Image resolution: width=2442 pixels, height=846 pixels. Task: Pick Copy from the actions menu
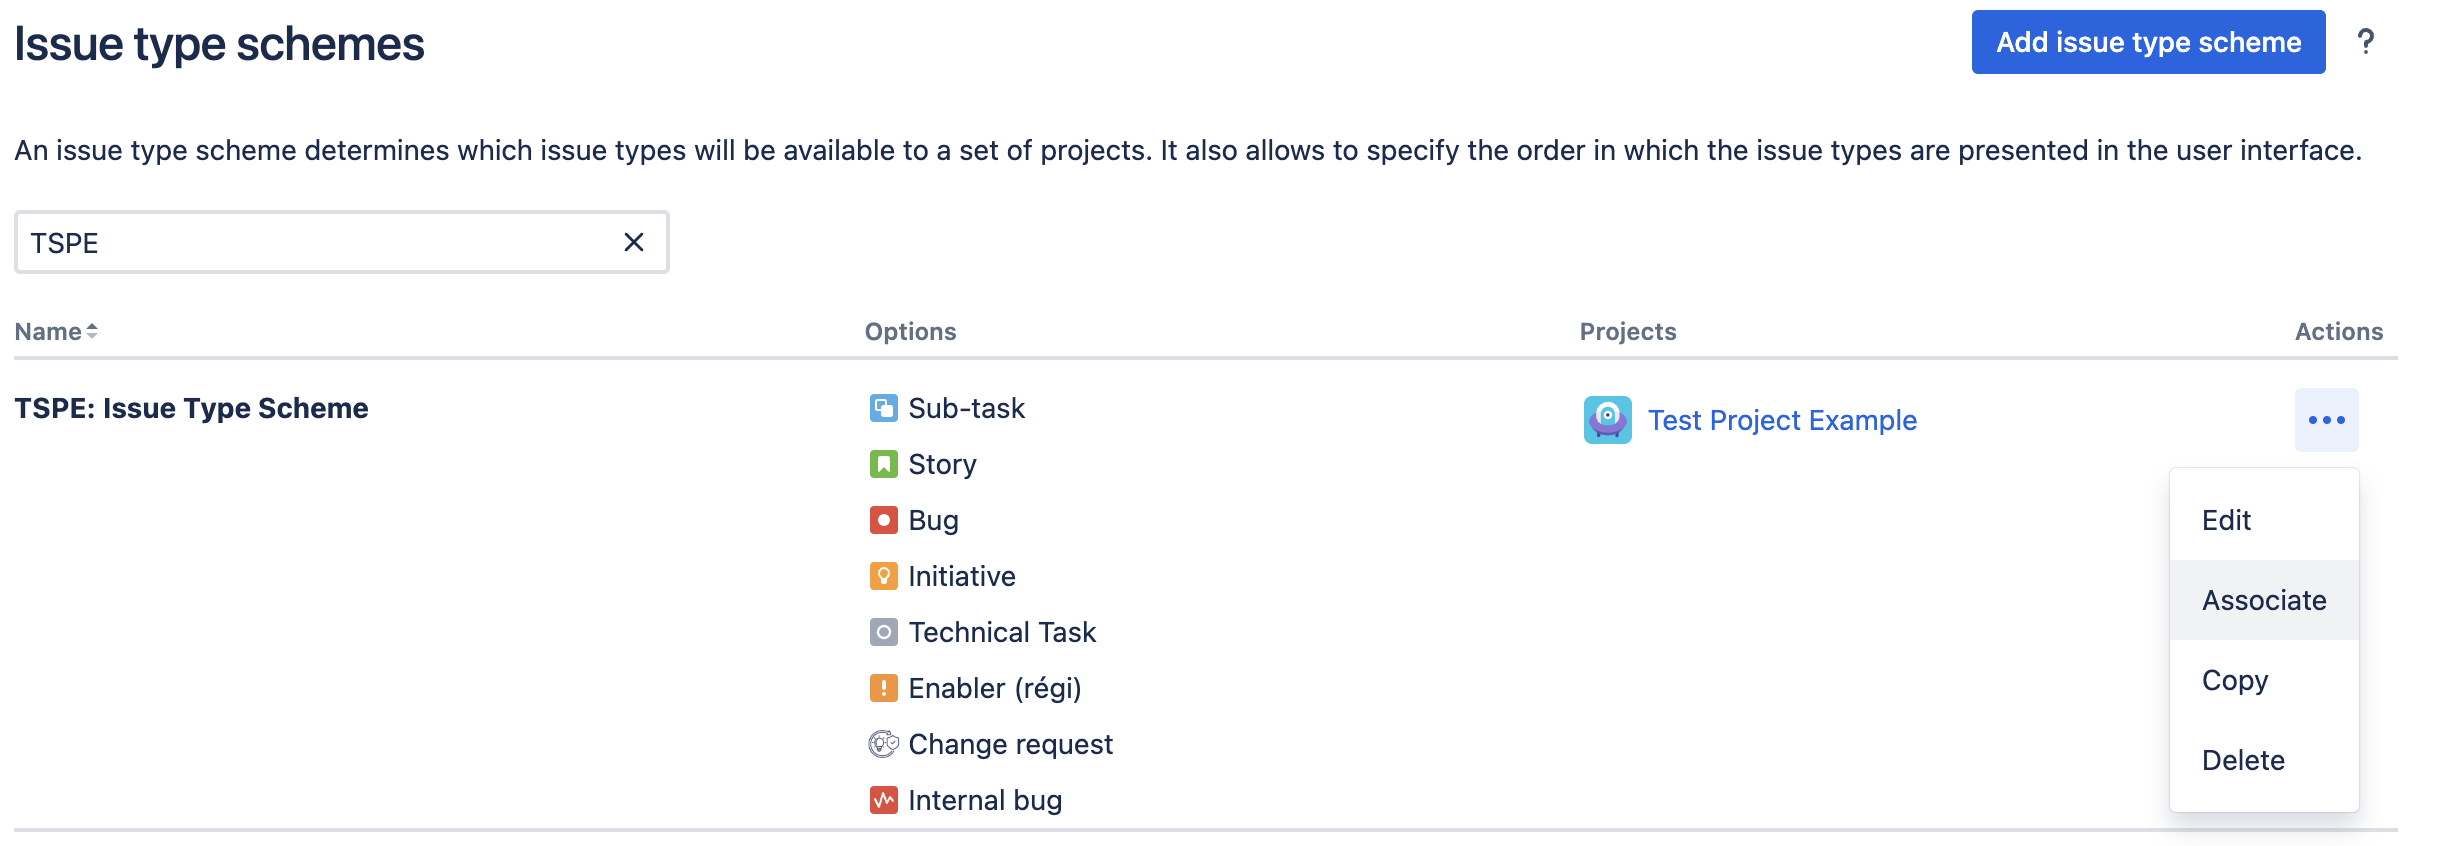click(x=2235, y=680)
